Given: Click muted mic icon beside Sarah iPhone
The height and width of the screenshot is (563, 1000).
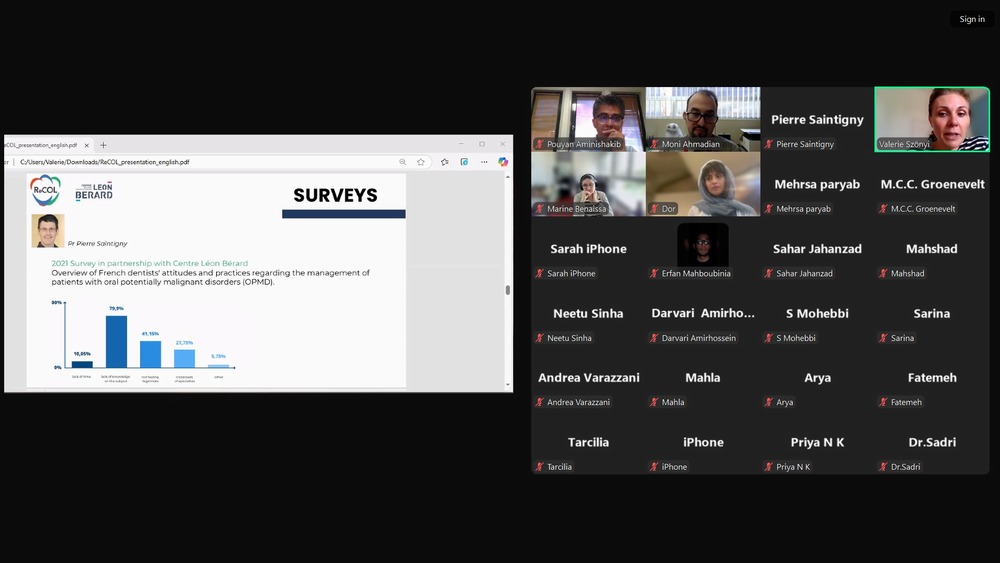Looking at the screenshot, I should (540, 273).
